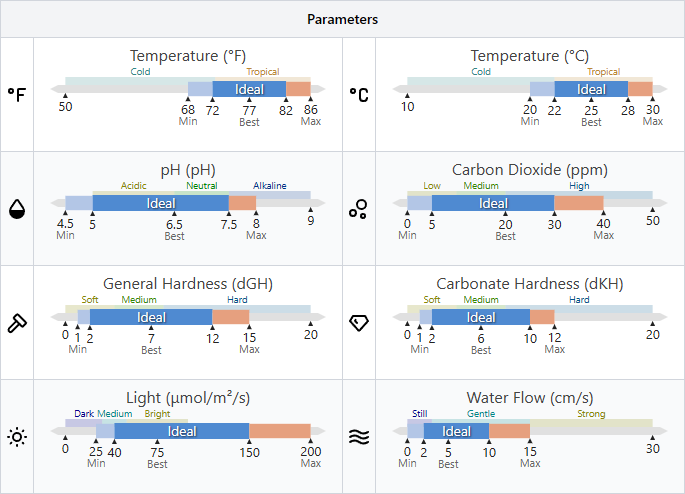Click the Ideal range on Carbon Dioxide bar
685x494 pixels.
[x=493, y=203]
